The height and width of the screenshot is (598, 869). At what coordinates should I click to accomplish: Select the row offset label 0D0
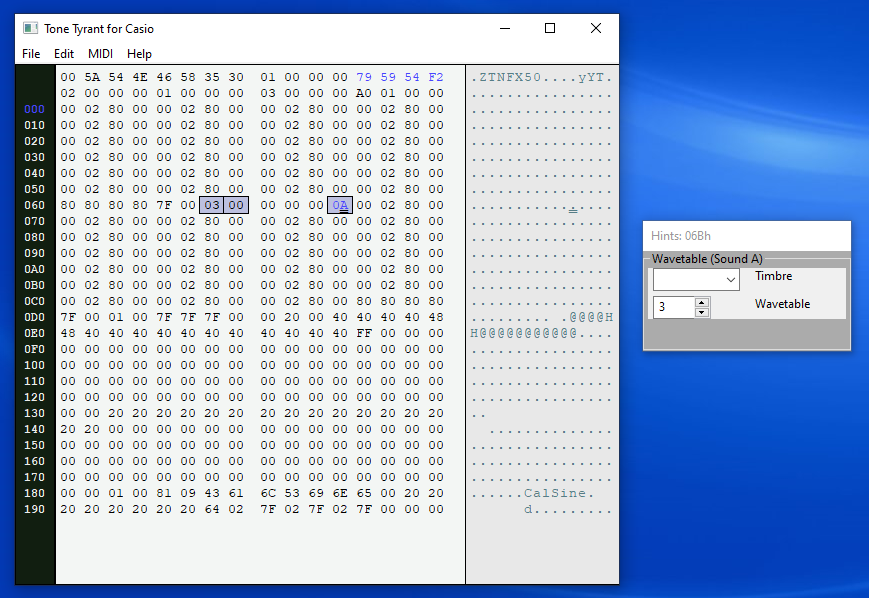pyautogui.click(x=34, y=317)
